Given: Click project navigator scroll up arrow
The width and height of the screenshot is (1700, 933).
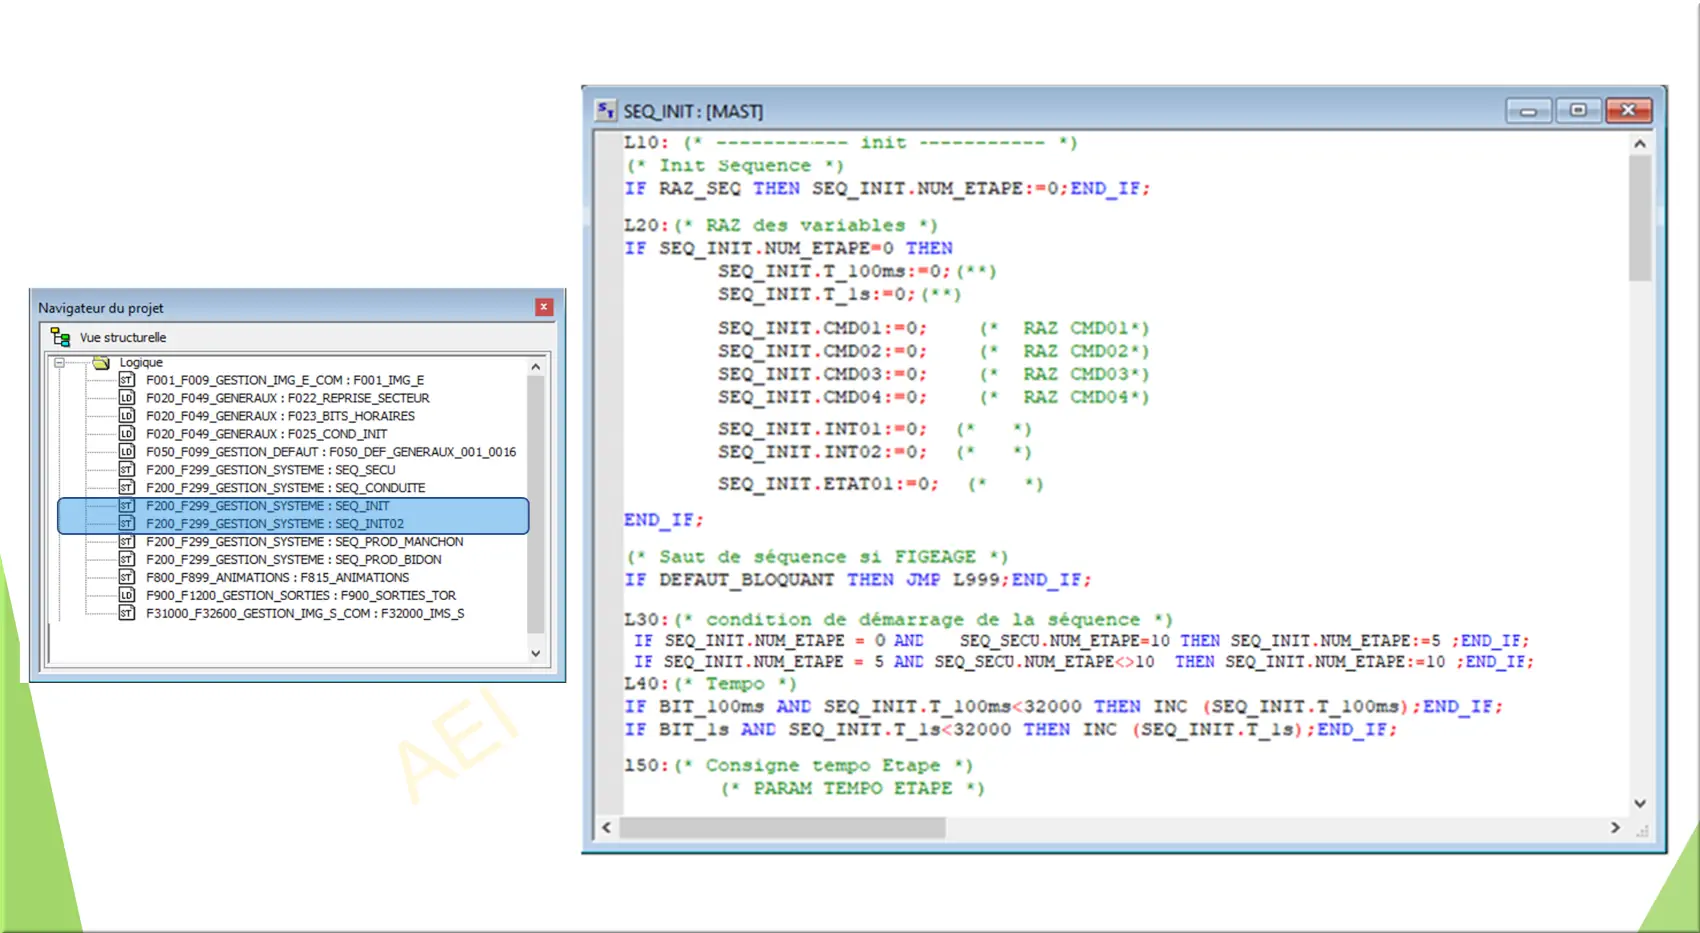Looking at the screenshot, I should tap(536, 367).
